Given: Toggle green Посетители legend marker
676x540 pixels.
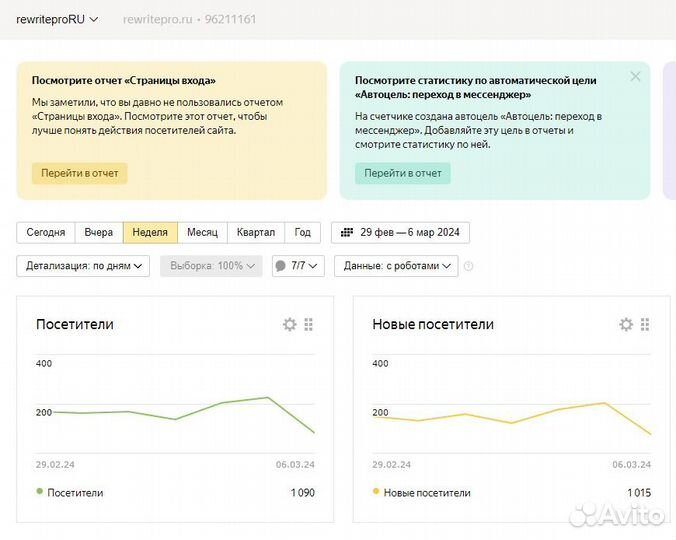Looking at the screenshot, I should (x=40, y=491).
